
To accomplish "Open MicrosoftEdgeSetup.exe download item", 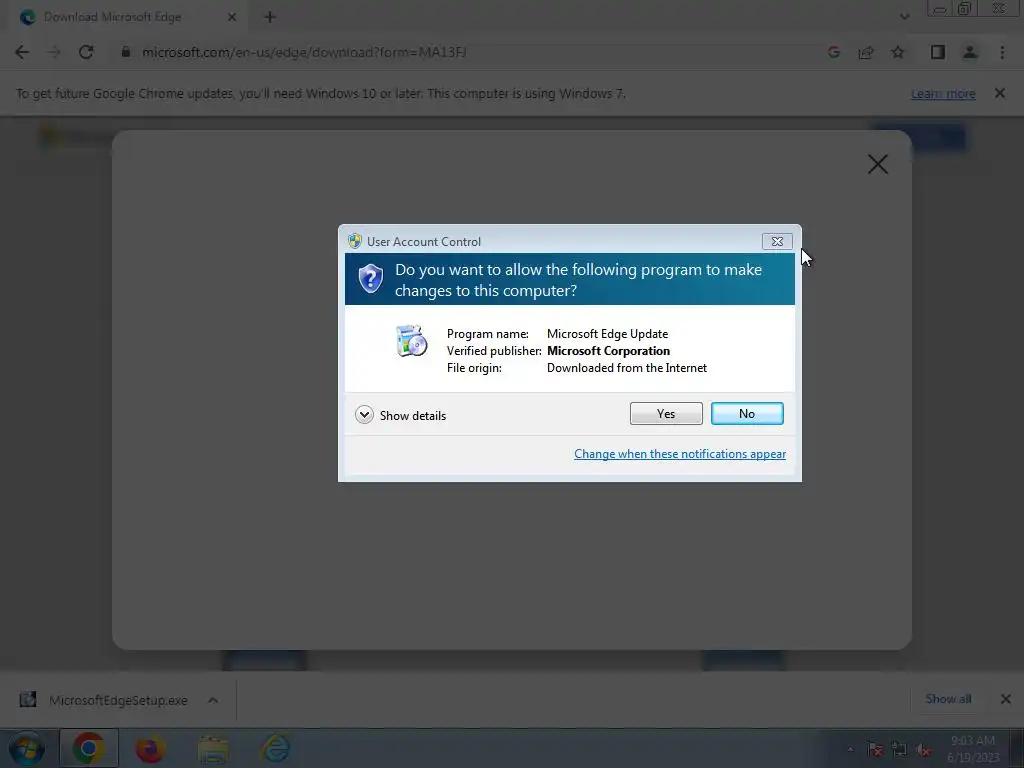I will (x=118, y=700).
